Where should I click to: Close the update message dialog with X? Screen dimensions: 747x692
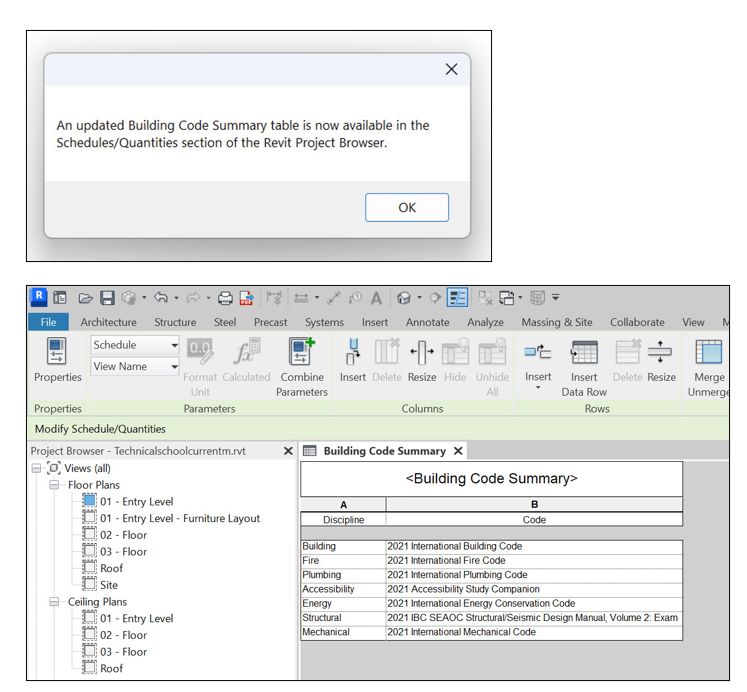(451, 69)
